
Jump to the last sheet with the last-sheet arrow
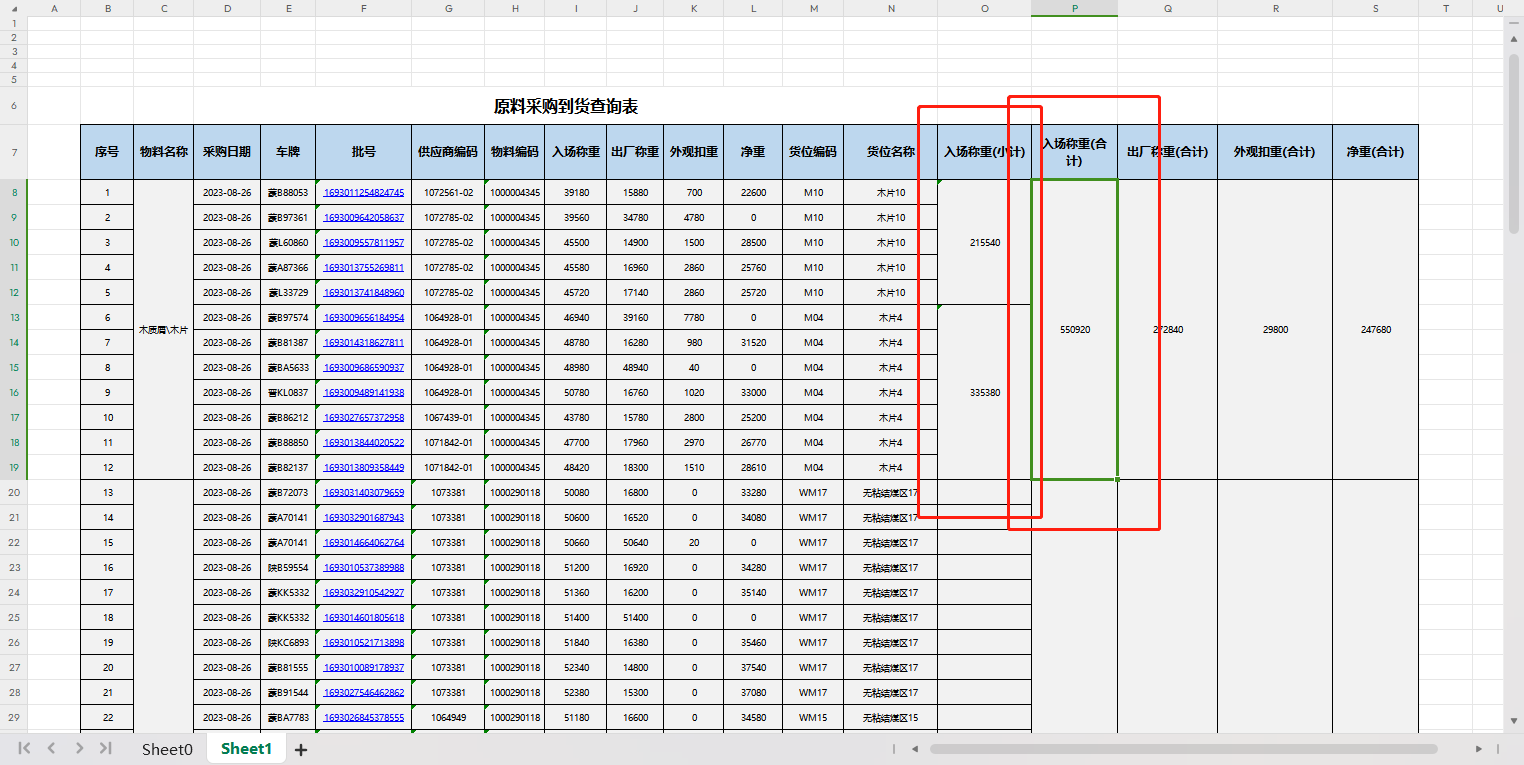pos(106,748)
